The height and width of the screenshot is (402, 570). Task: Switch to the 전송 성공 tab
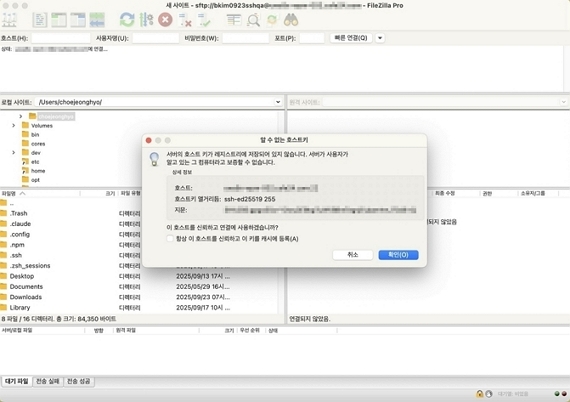point(79,381)
